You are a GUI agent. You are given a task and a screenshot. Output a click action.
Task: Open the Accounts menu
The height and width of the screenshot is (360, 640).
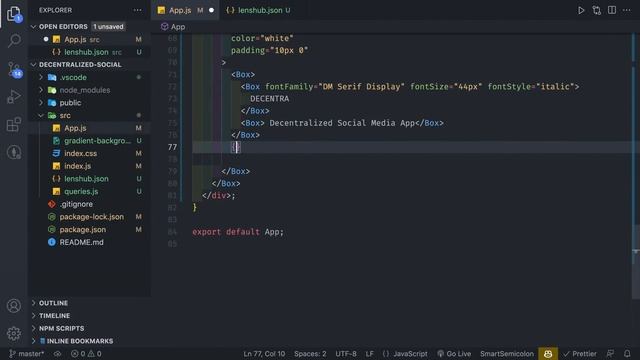pos(14,306)
